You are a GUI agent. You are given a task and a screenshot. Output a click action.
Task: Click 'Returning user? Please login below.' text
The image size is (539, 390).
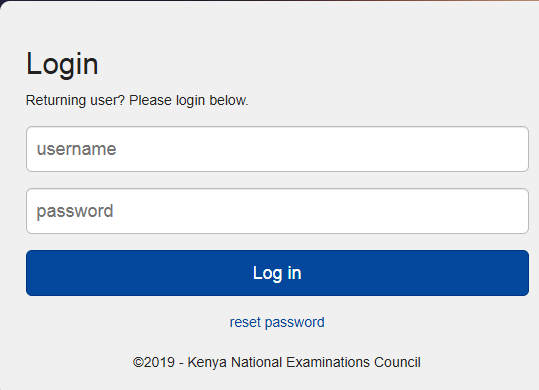[x=137, y=100]
